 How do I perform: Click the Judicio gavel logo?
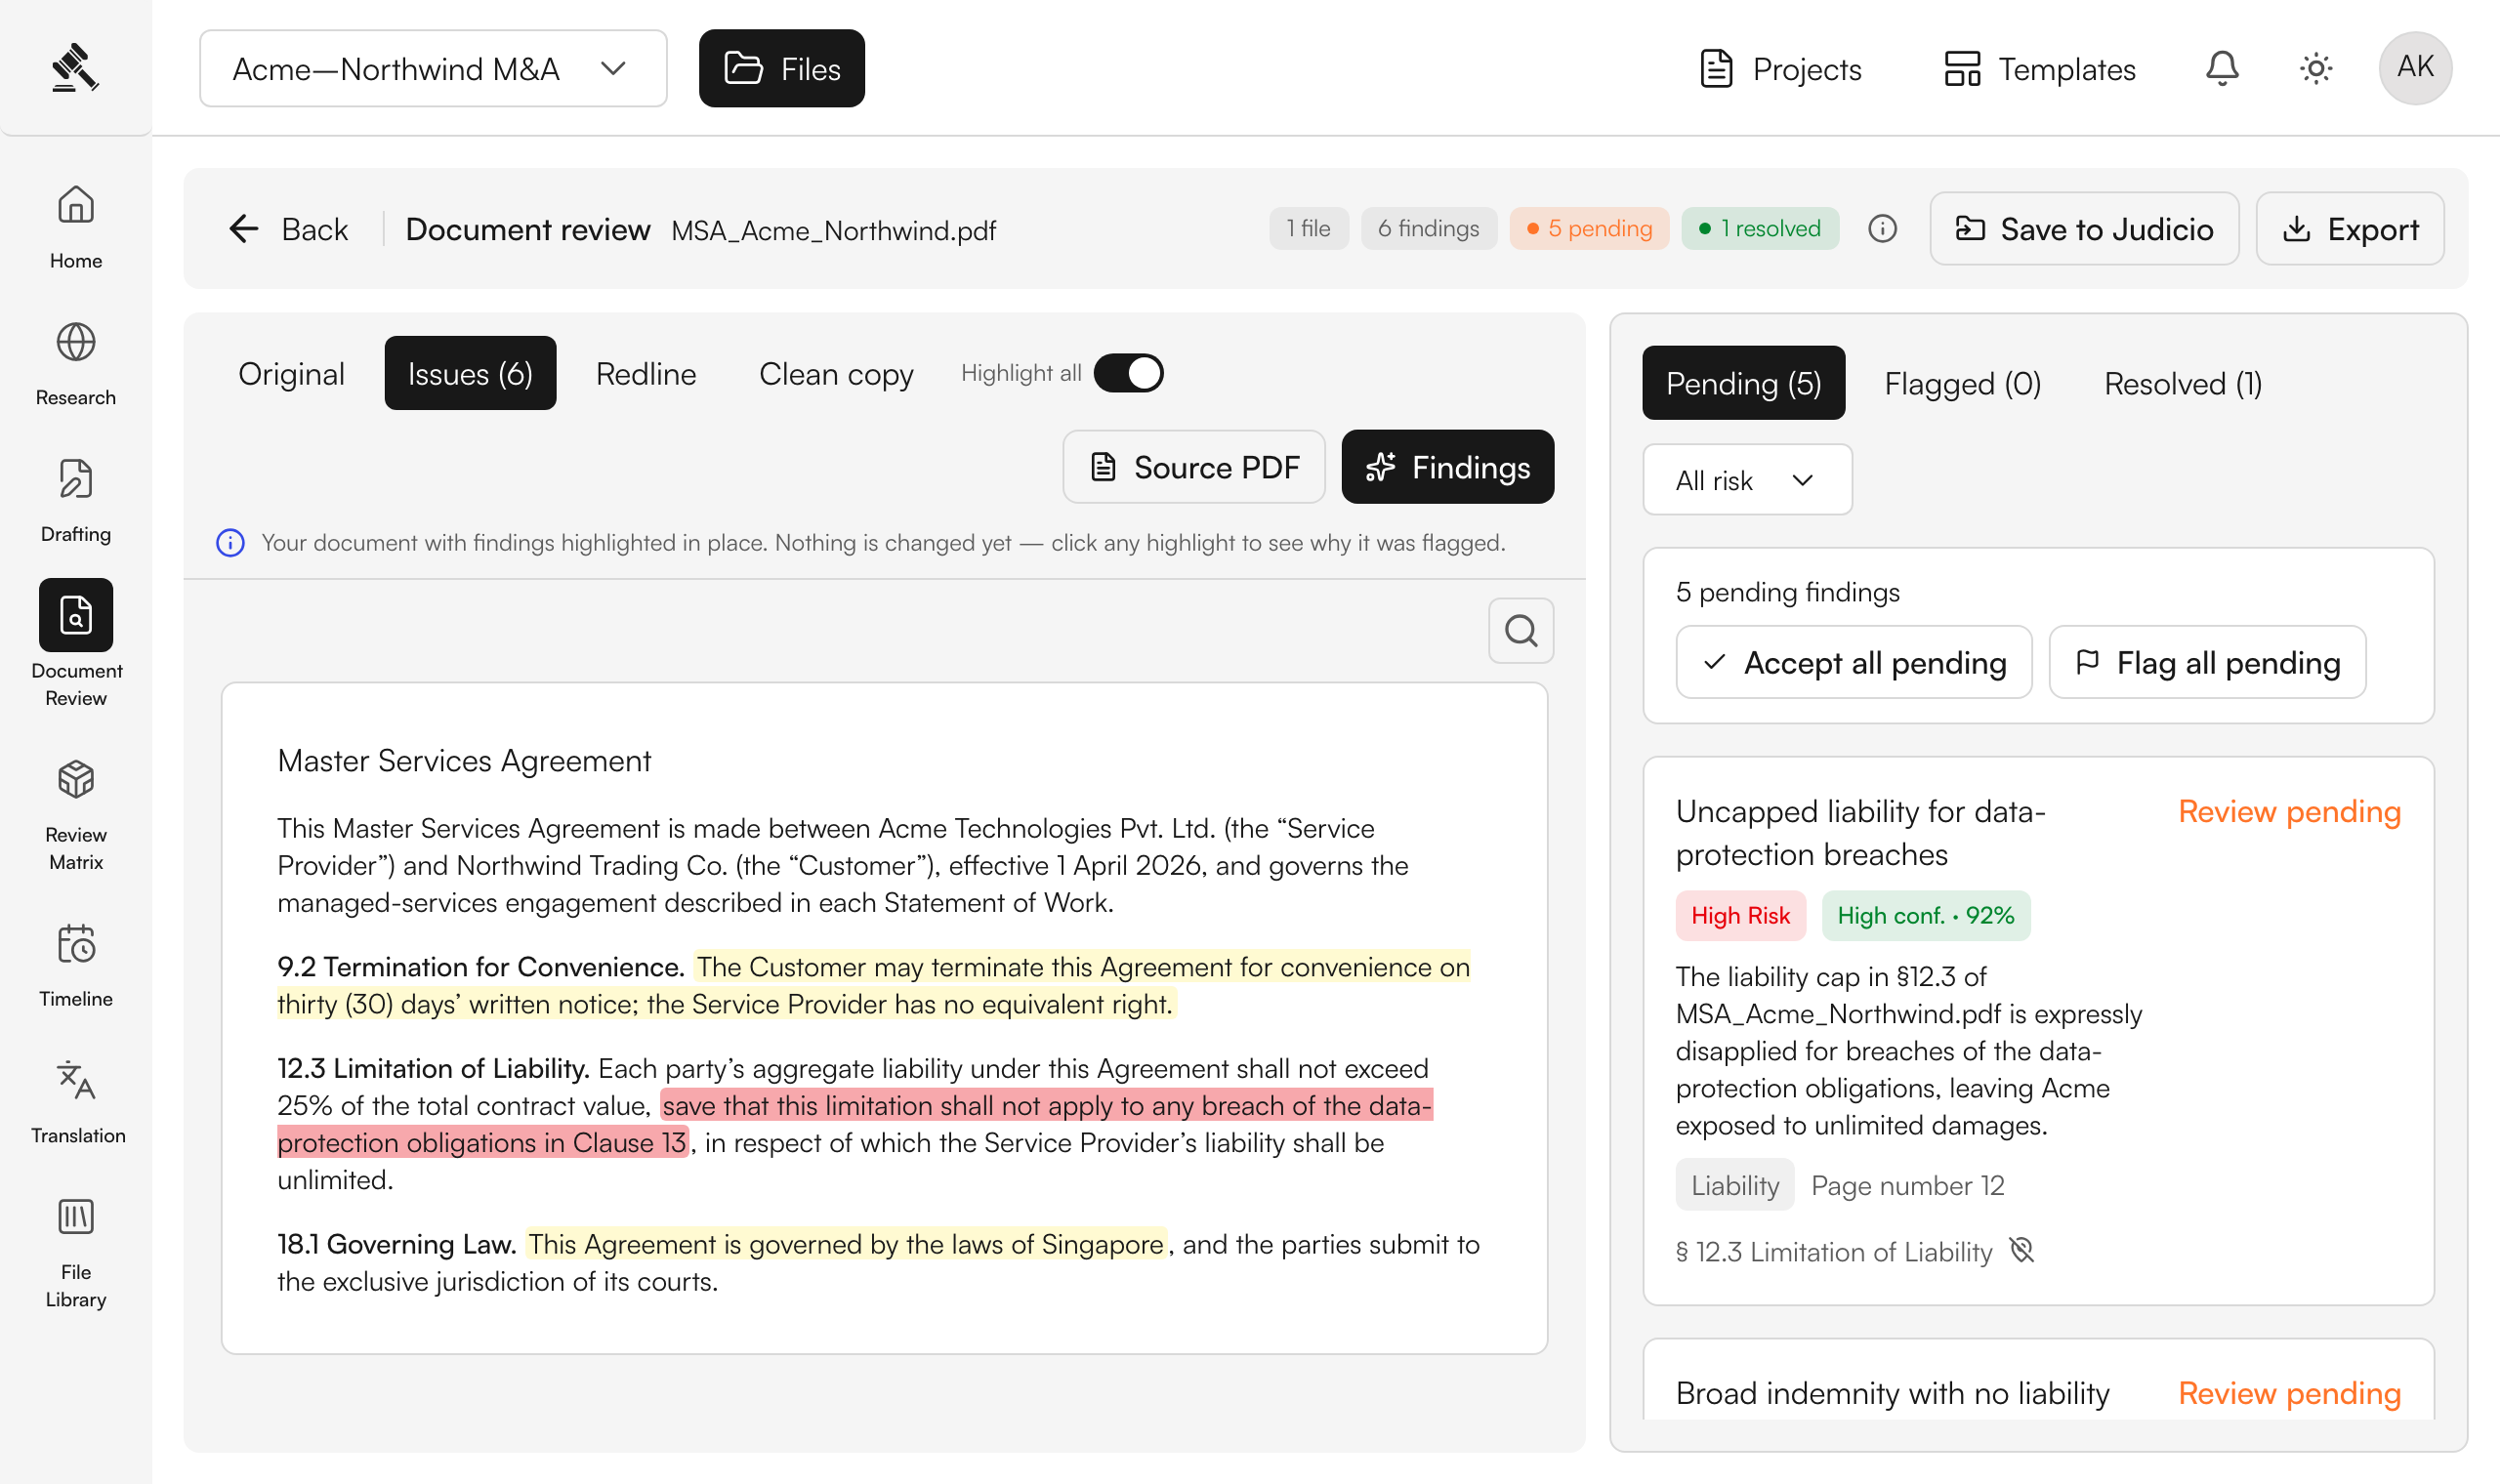[75, 68]
